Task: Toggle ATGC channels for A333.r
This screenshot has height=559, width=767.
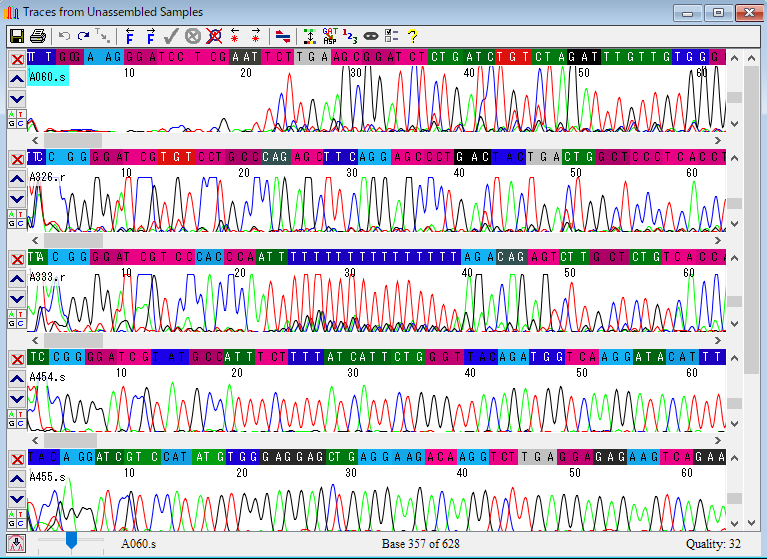Action: tap(16, 319)
